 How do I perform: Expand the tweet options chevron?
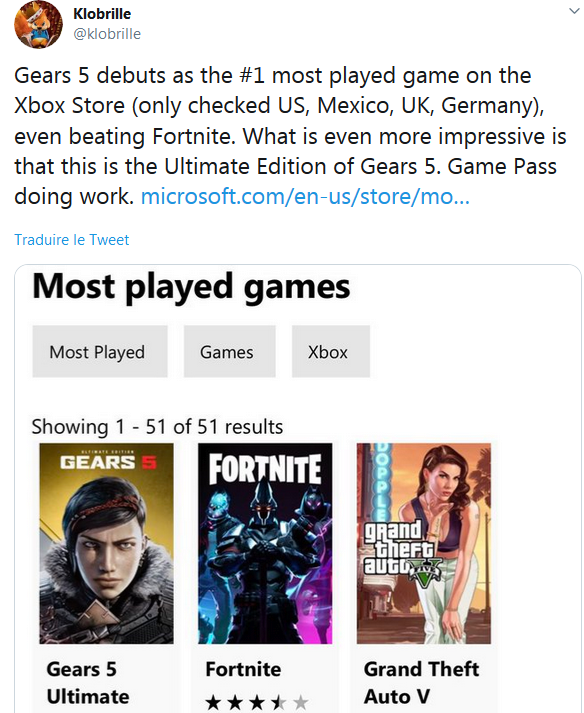(x=574, y=10)
